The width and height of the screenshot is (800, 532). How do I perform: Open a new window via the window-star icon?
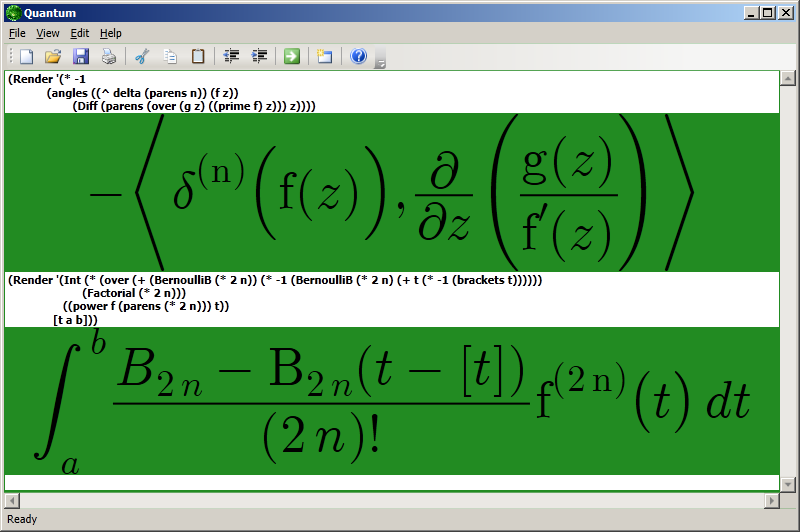(x=324, y=56)
